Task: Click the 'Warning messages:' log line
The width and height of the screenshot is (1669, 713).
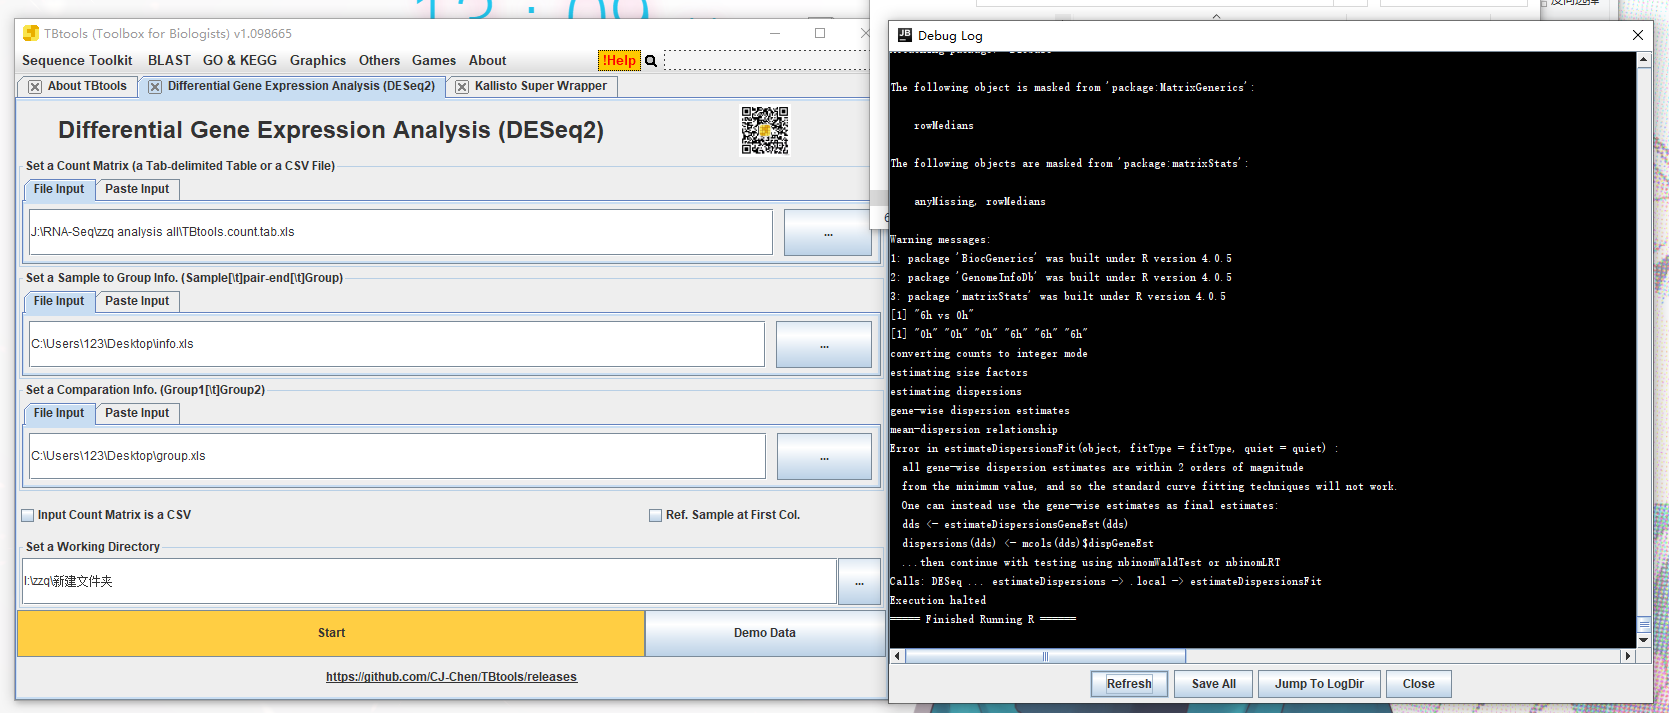Action: [x=940, y=240]
